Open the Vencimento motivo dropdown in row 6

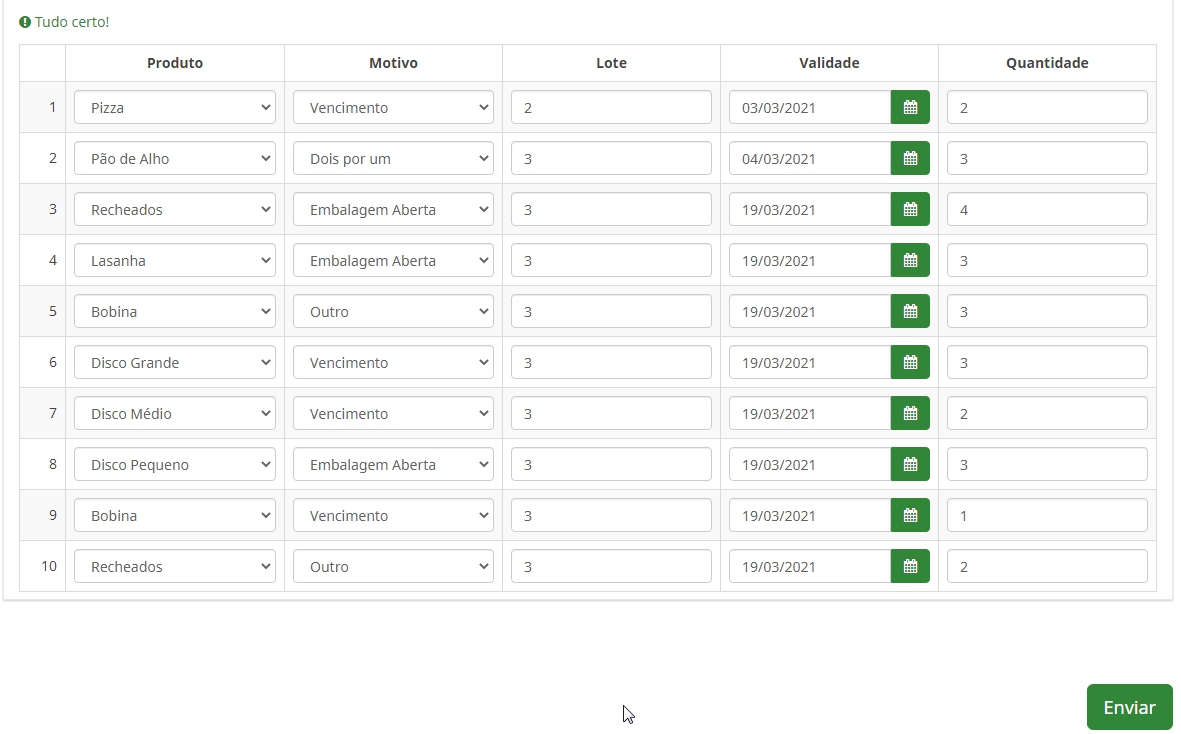coord(393,362)
